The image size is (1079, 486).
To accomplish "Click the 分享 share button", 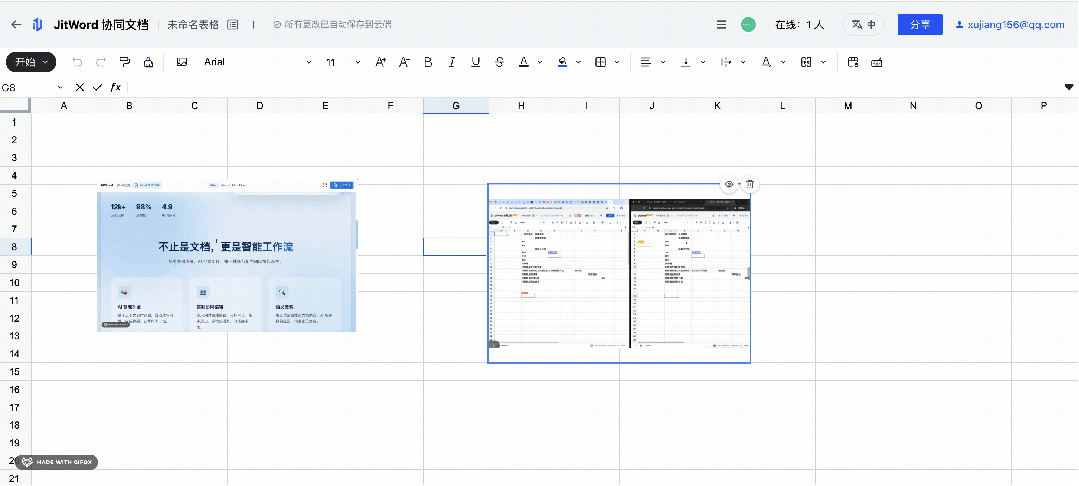I will coord(920,25).
